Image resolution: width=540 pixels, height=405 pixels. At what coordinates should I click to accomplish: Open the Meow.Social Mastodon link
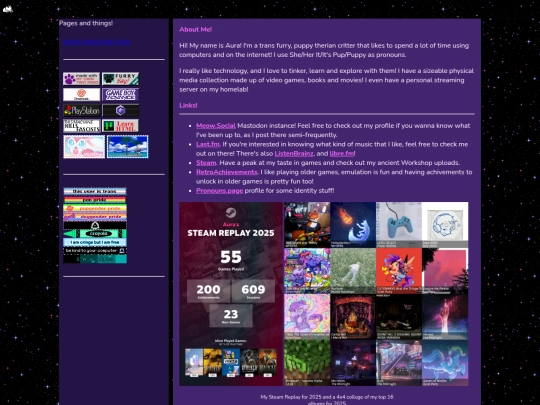pos(216,126)
